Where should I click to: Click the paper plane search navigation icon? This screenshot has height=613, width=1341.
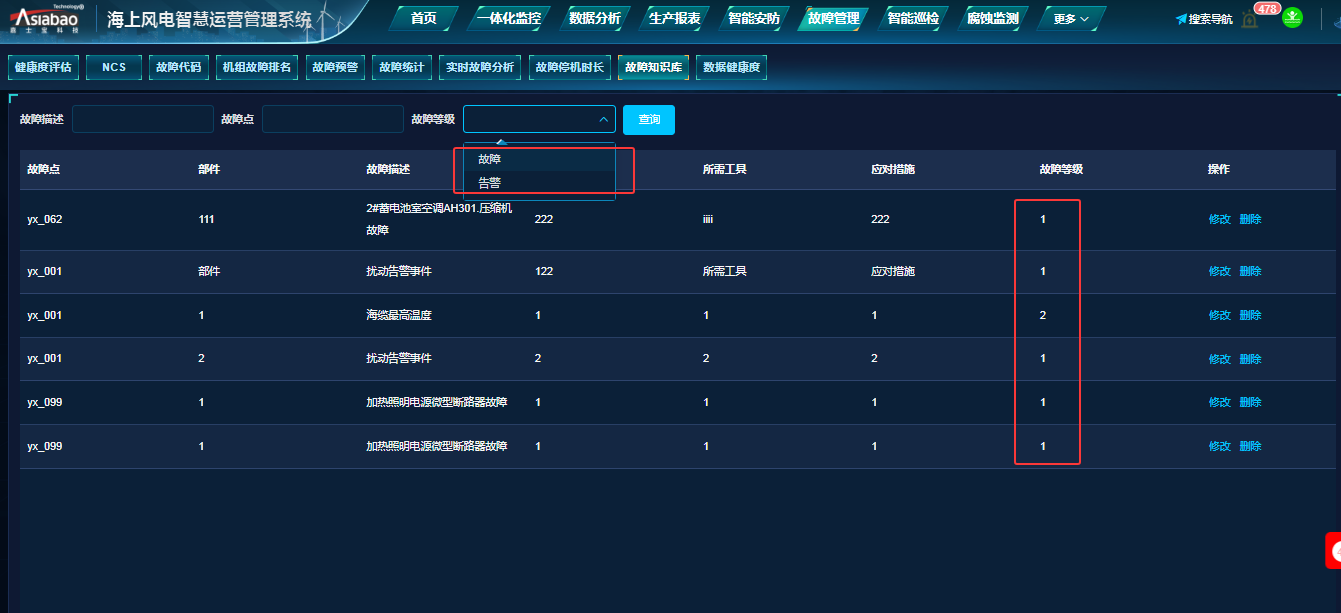1181,19
